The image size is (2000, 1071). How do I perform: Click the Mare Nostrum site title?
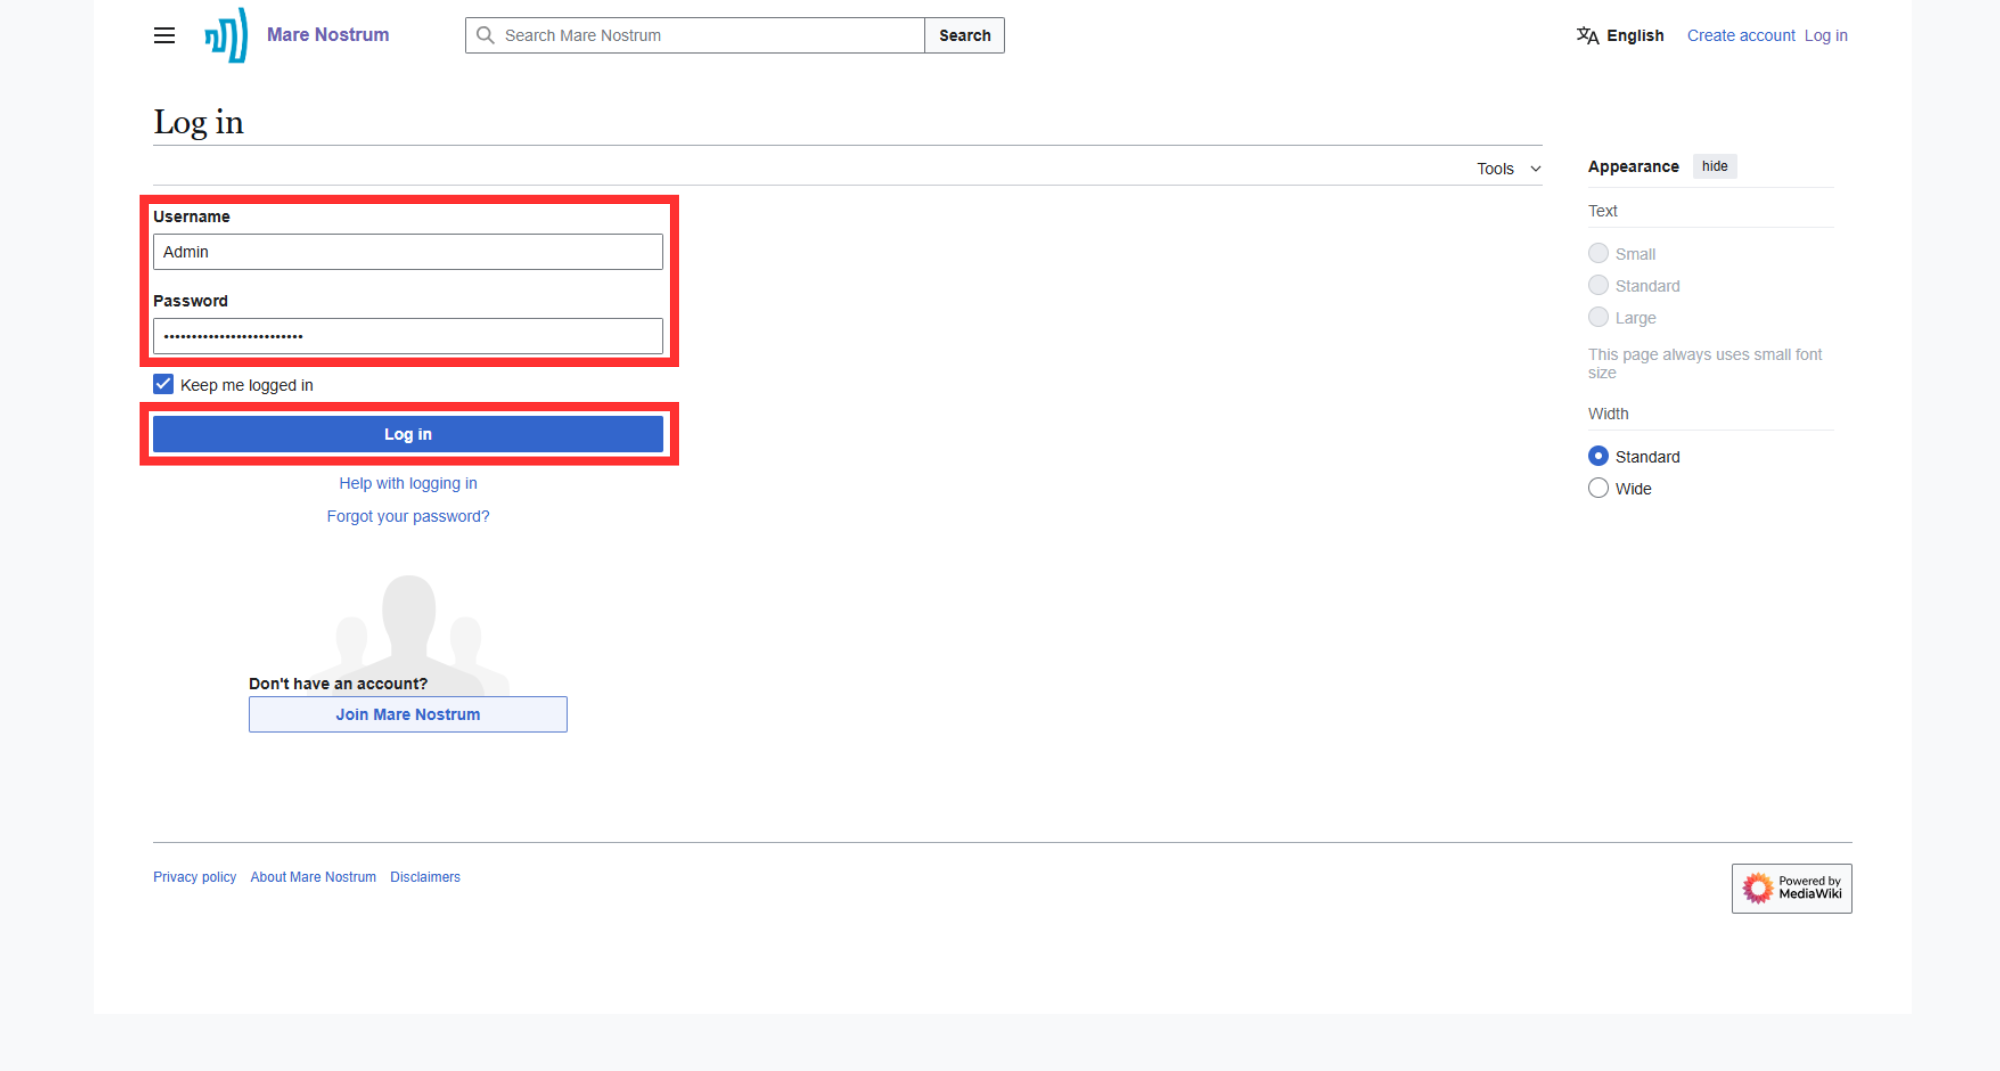[x=328, y=34]
